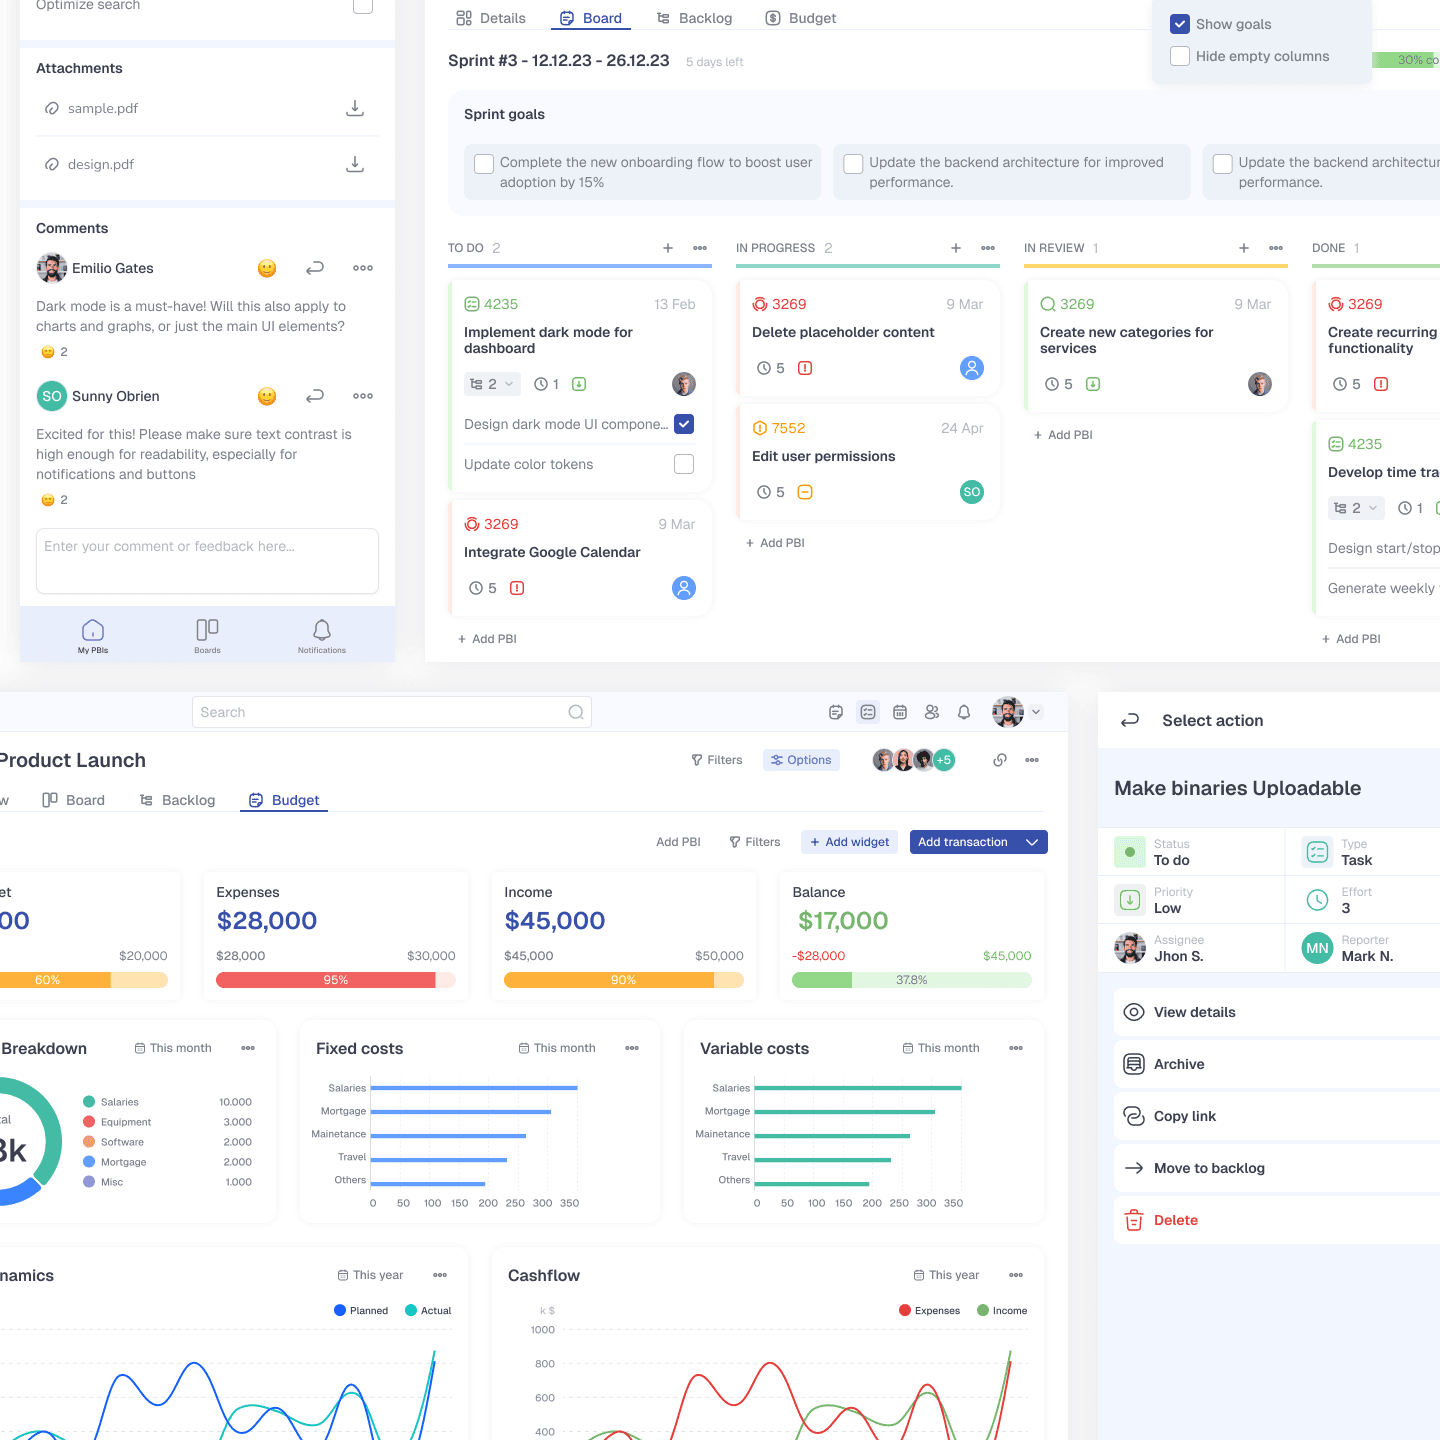This screenshot has width=1440, height=1440.
Task: Expand subtasks dropdown on Implement dark mode card
Action: click(492, 384)
